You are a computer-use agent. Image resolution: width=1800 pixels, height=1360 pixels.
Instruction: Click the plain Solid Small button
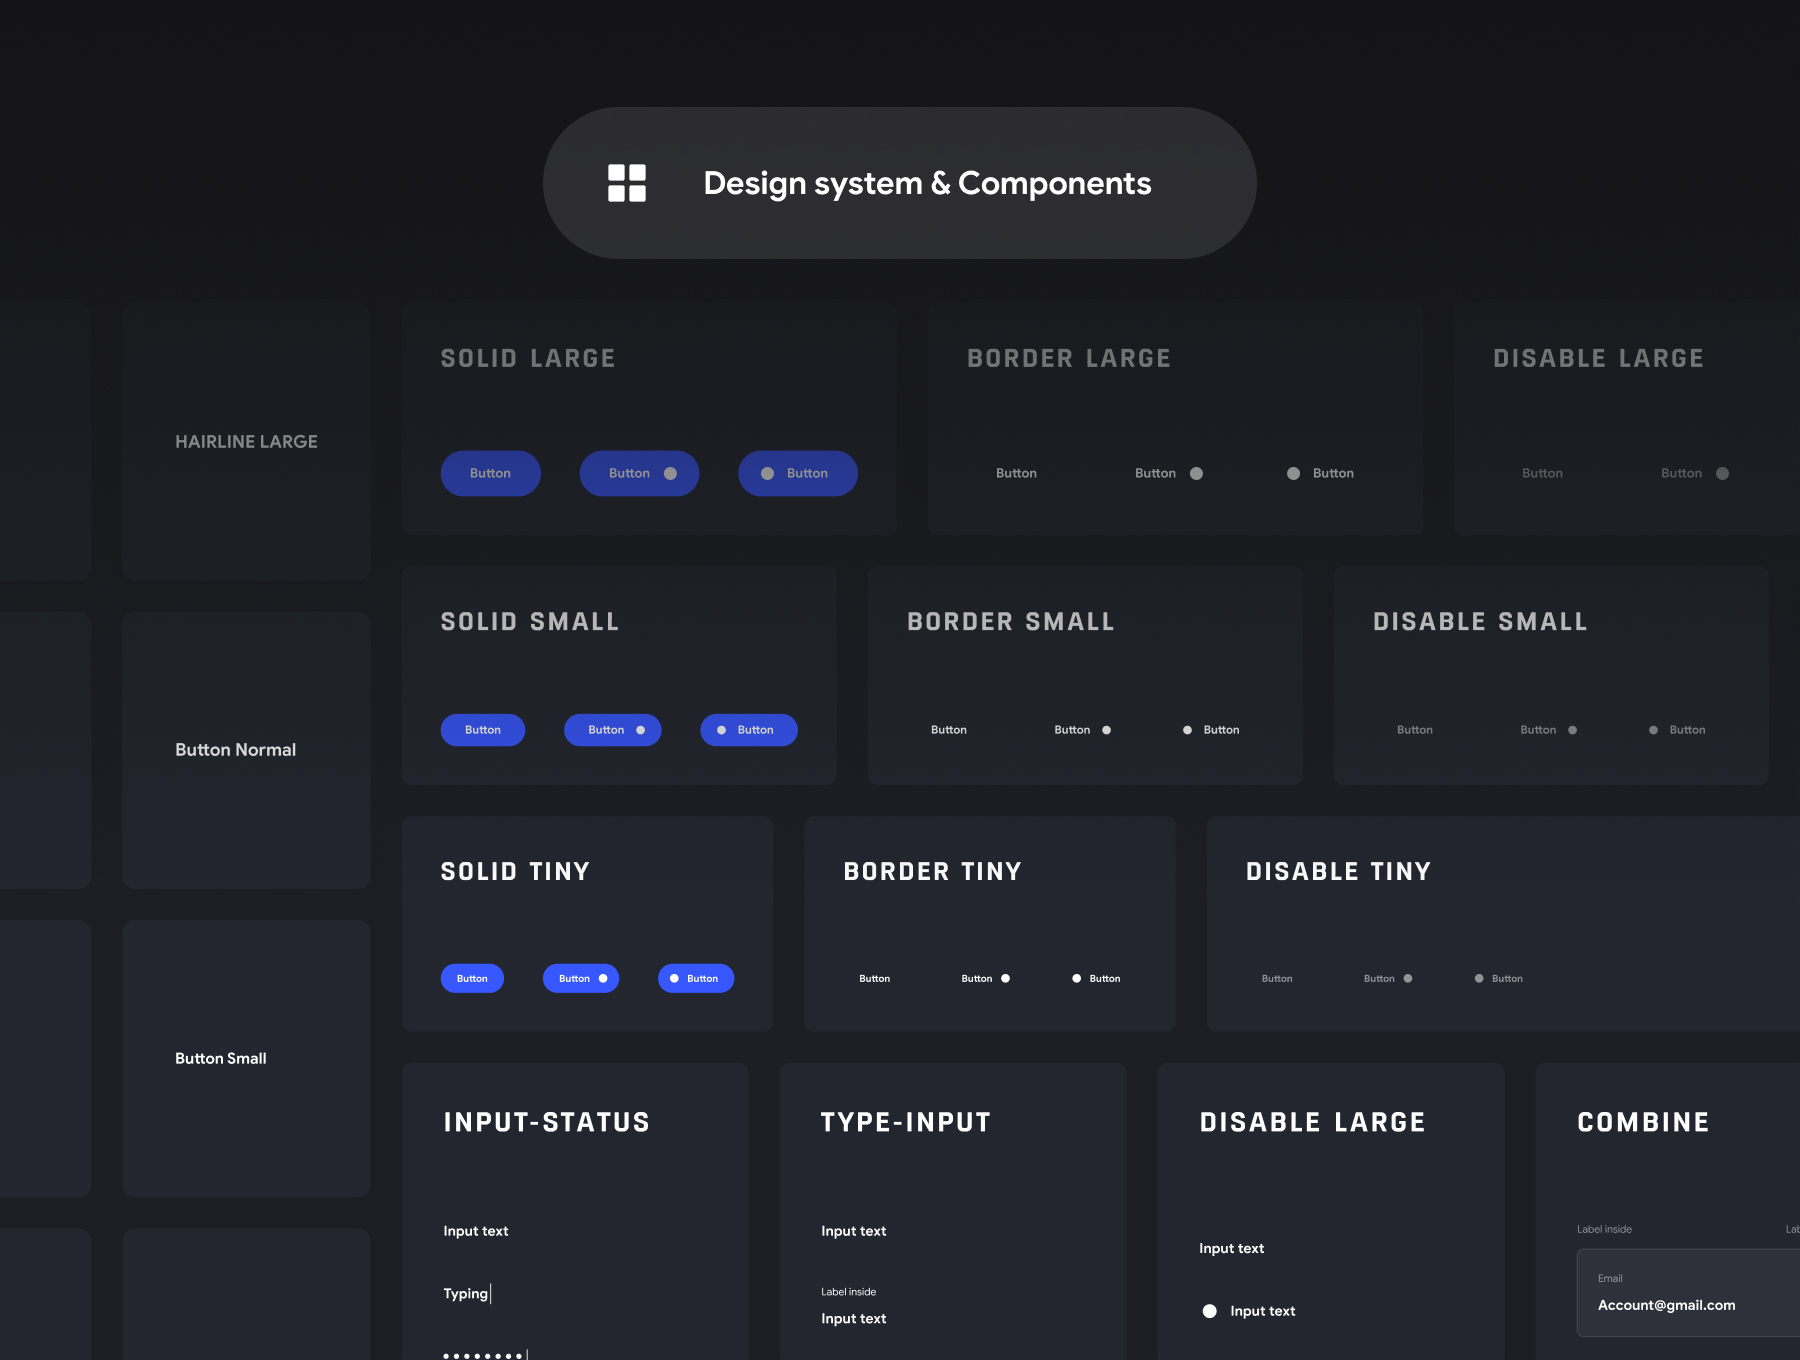coord(482,730)
